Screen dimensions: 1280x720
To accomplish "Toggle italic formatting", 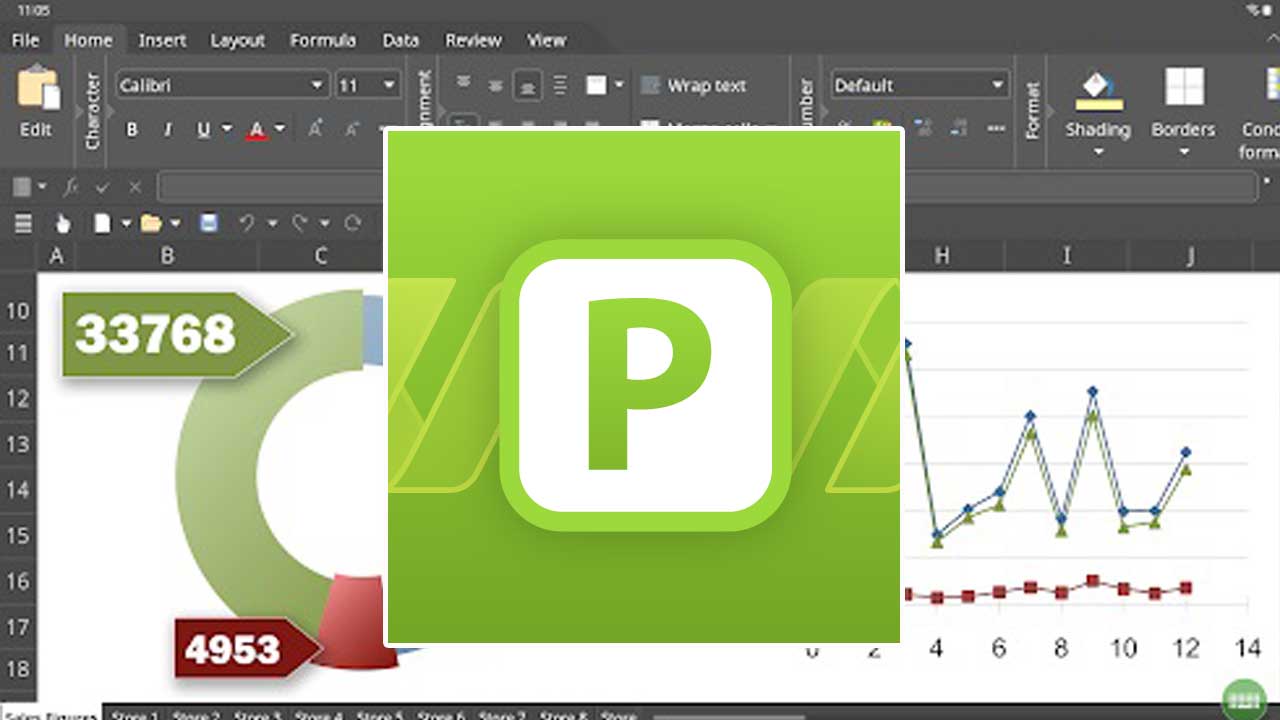I will (167, 130).
